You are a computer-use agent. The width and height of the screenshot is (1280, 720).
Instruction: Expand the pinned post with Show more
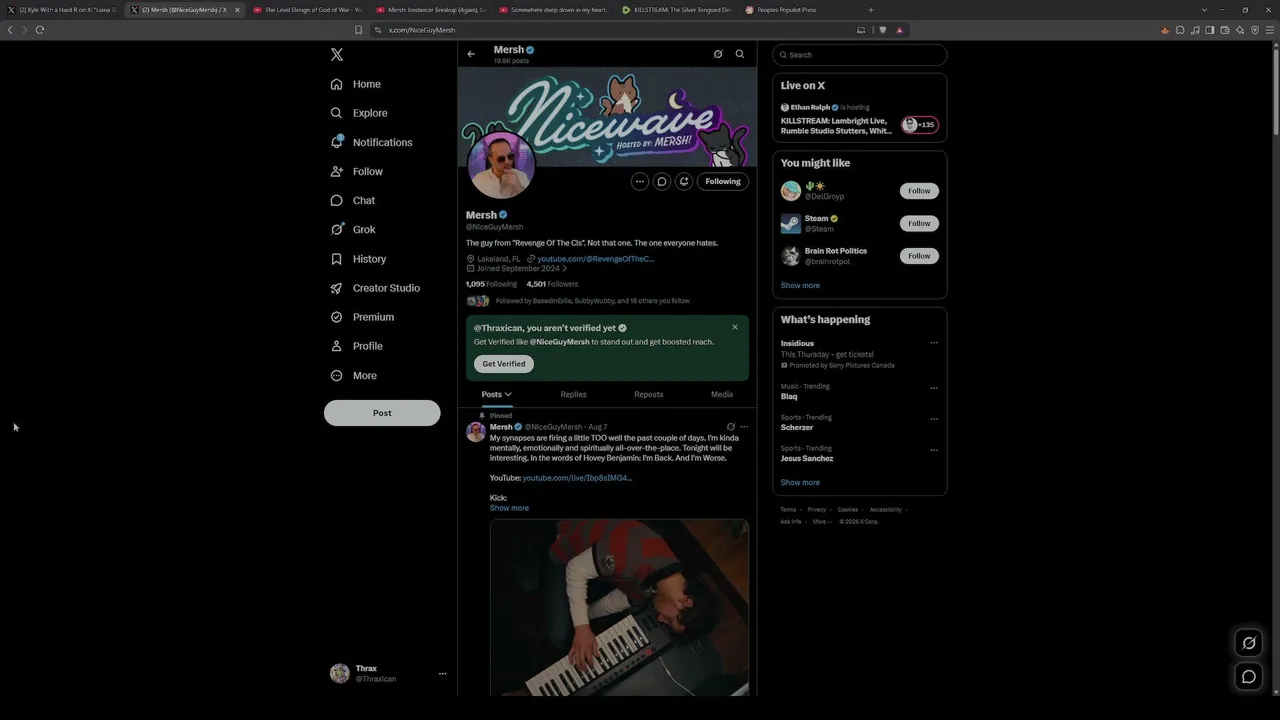(x=509, y=508)
